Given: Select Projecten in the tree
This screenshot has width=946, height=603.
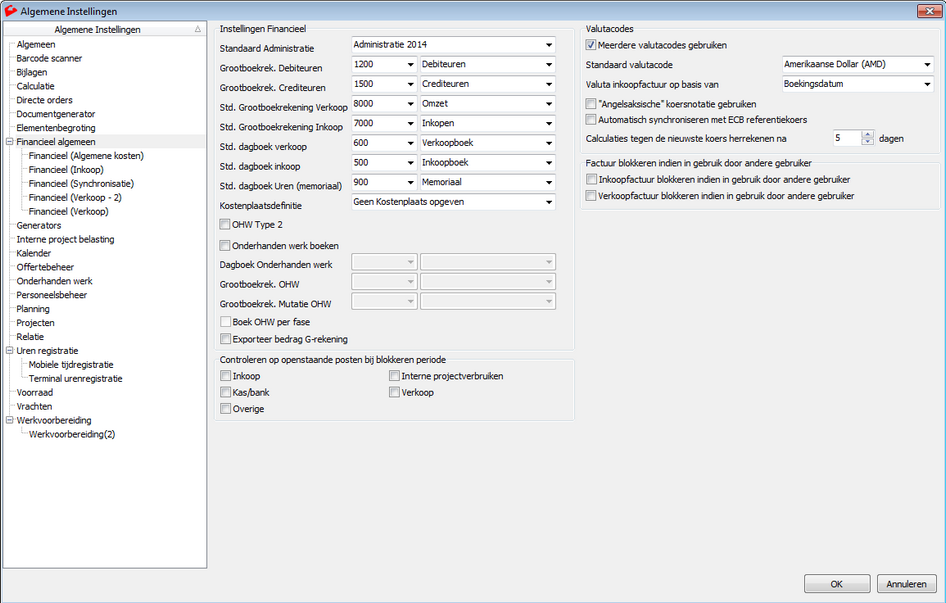Looking at the screenshot, I should [x=35, y=323].
